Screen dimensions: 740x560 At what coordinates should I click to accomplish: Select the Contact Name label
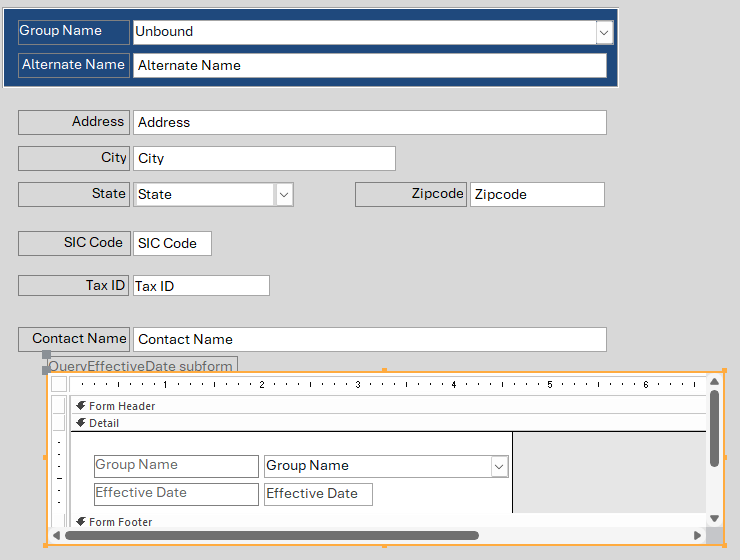pyautogui.click(x=74, y=340)
